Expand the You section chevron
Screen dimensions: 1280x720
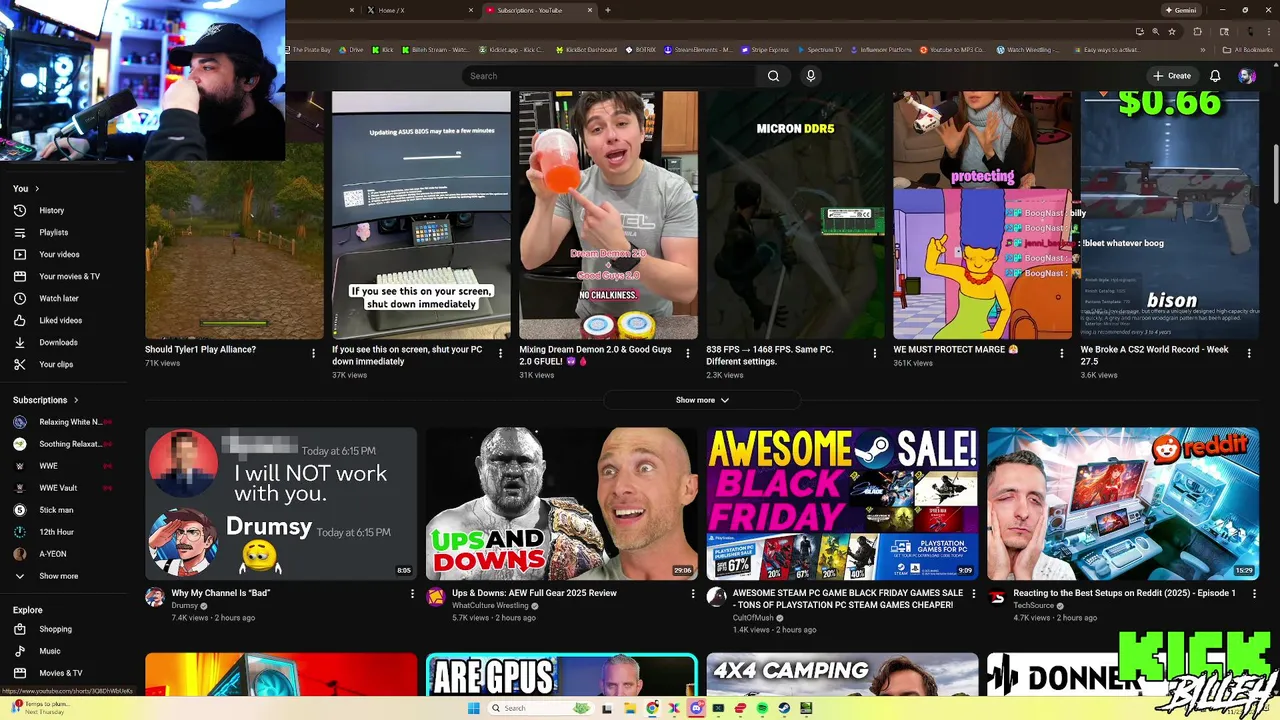click(37, 189)
